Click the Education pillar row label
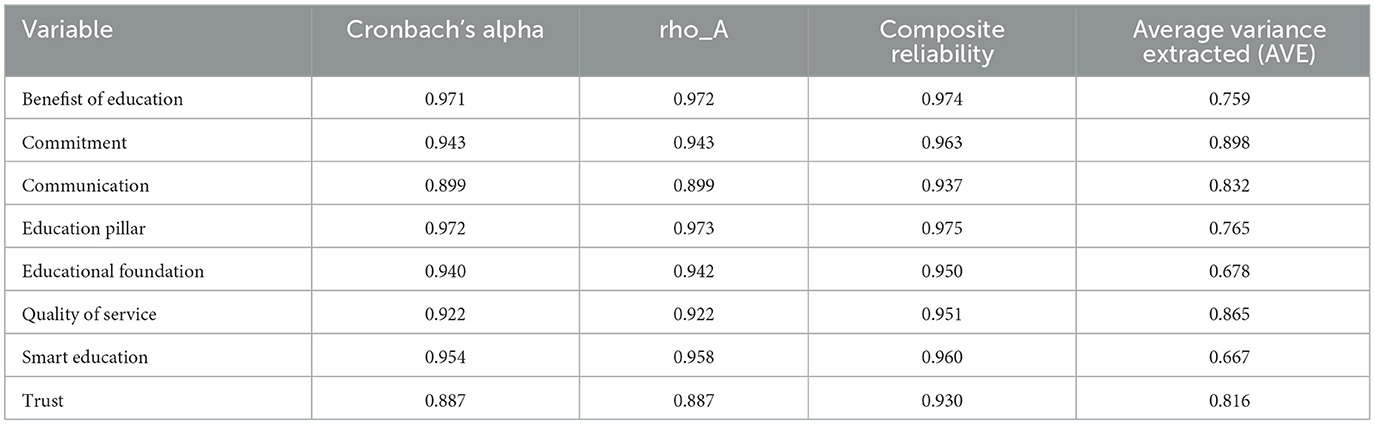The image size is (1375, 425). 82,228
